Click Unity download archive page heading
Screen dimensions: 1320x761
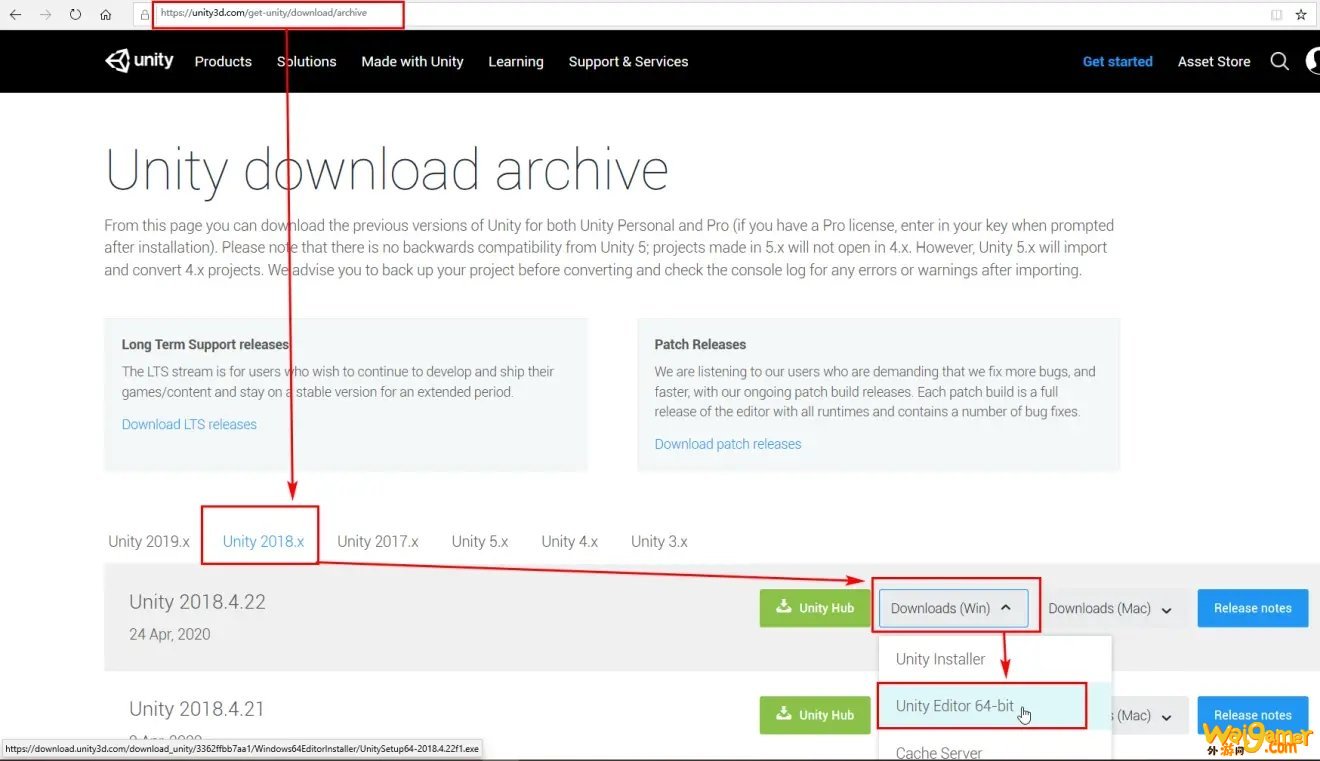click(386, 169)
